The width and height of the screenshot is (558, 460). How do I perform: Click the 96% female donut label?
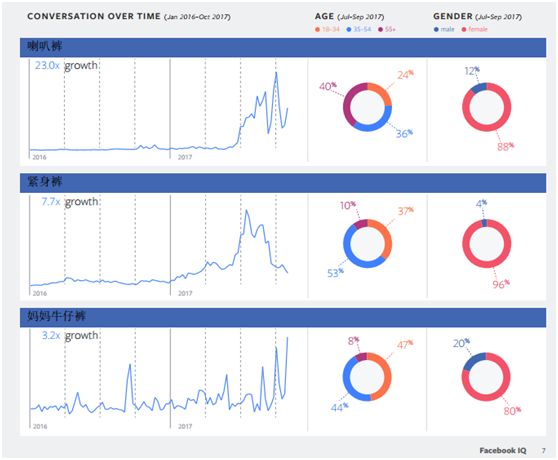coord(501,284)
